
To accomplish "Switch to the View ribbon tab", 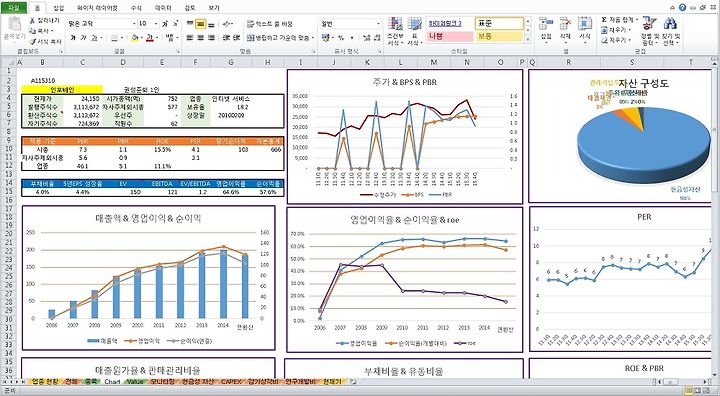I will point(214,8).
